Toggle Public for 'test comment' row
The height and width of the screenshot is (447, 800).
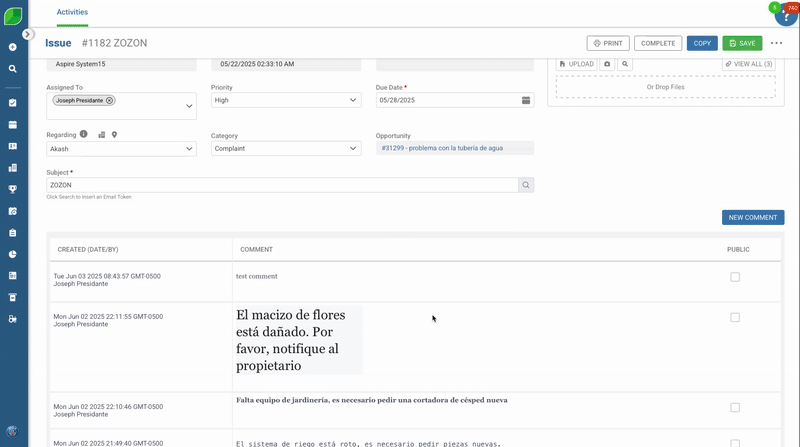click(x=735, y=277)
